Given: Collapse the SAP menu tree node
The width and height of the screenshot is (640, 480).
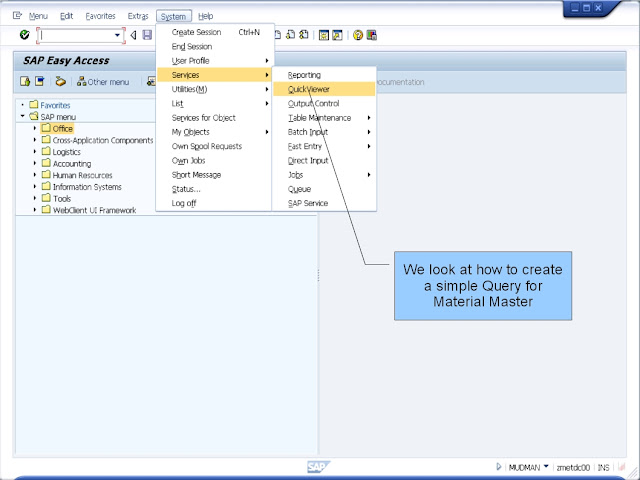Looking at the screenshot, I should [x=22, y=116].
